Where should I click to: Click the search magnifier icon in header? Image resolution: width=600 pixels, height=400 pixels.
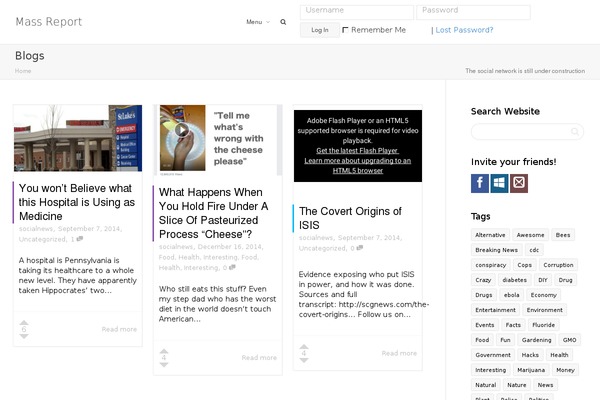(283, 22)
